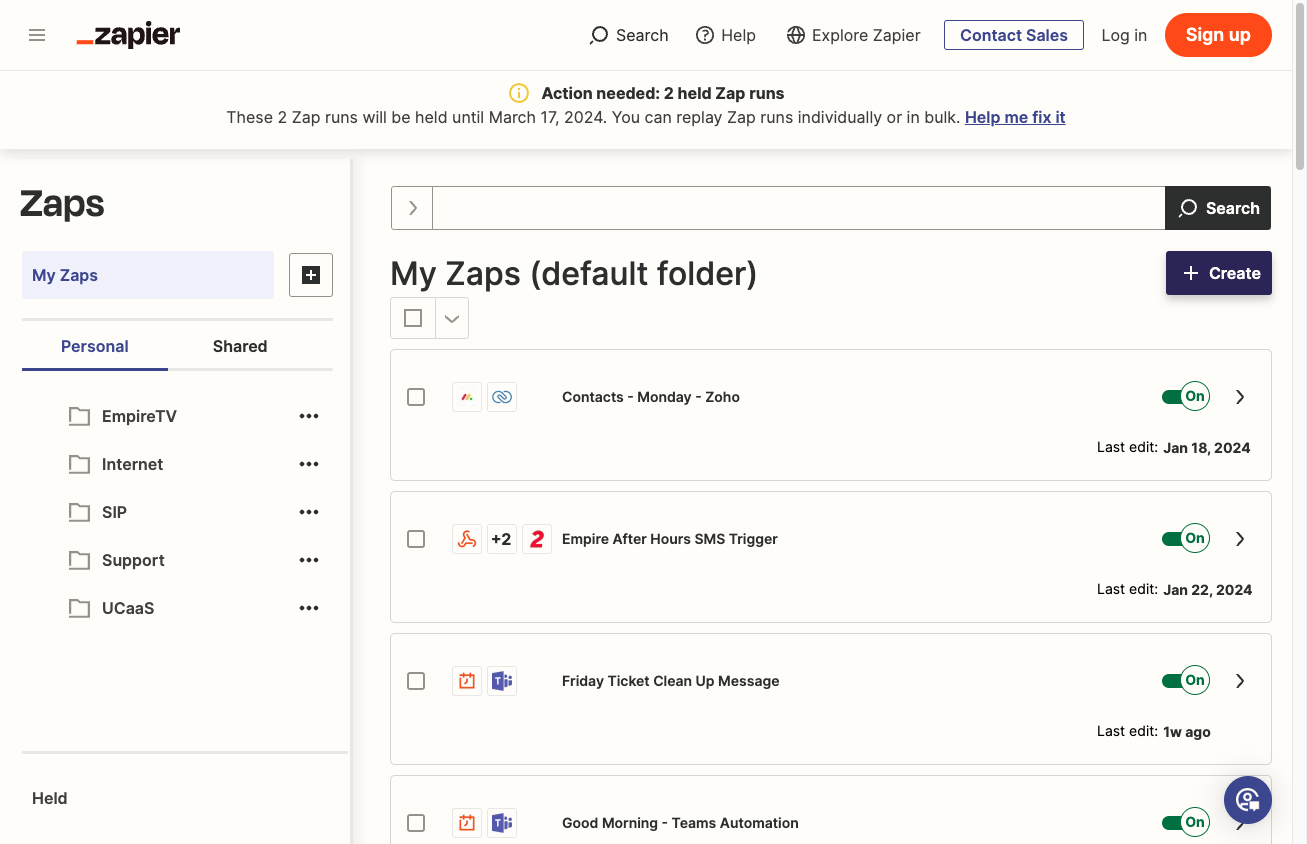Check the select all Zaps checkbox
Image resolution: width=1307 pixels, height=844 pixels.
(413, 318)
